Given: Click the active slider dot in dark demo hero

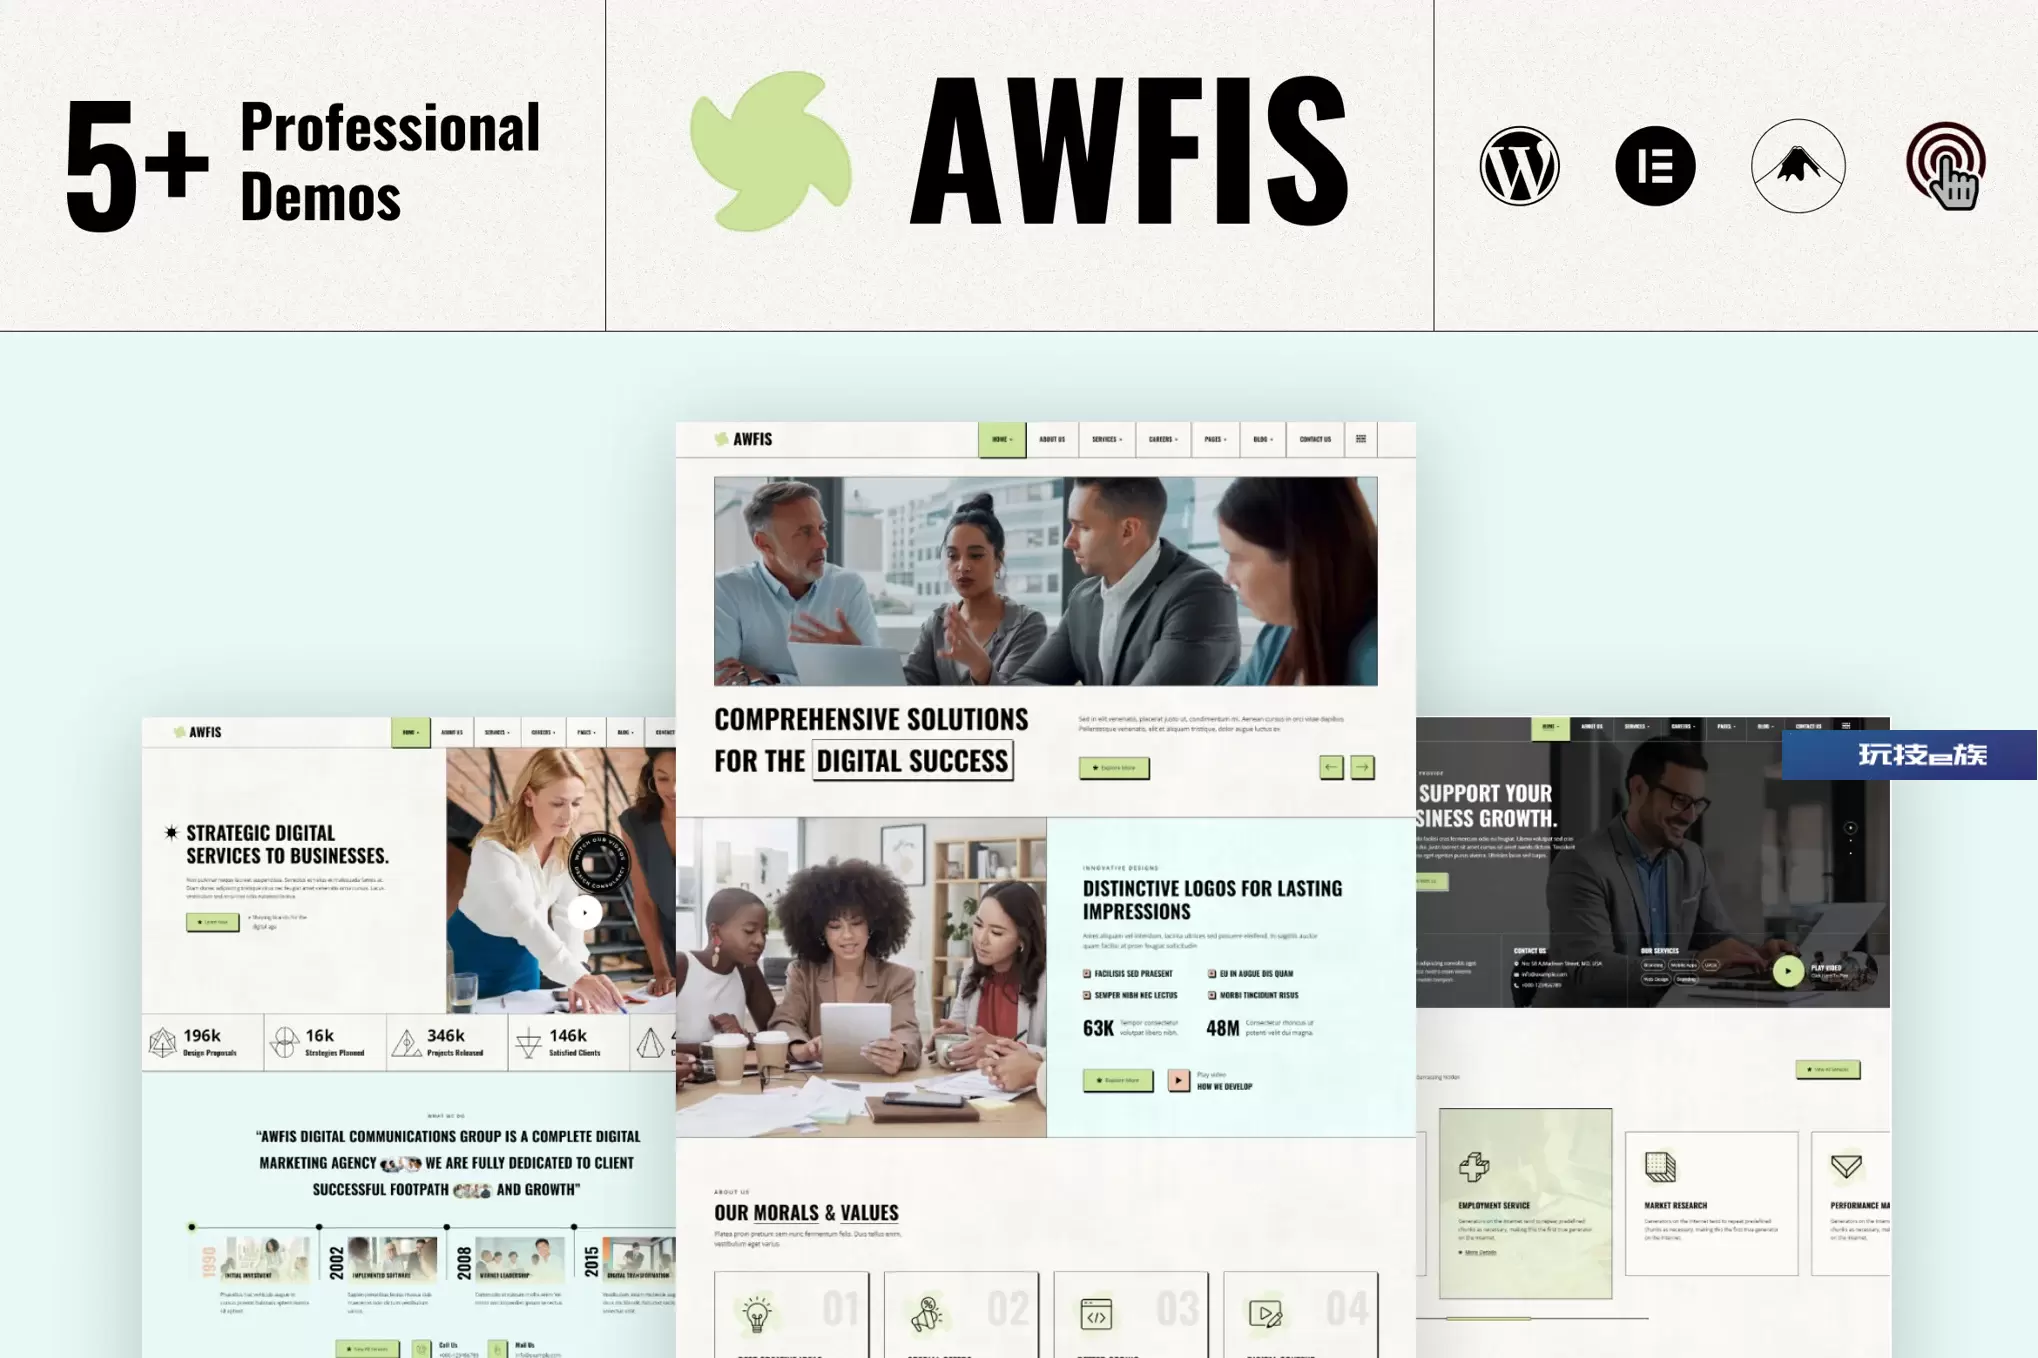Looking at the screenshot, I should click(1851, 828).
